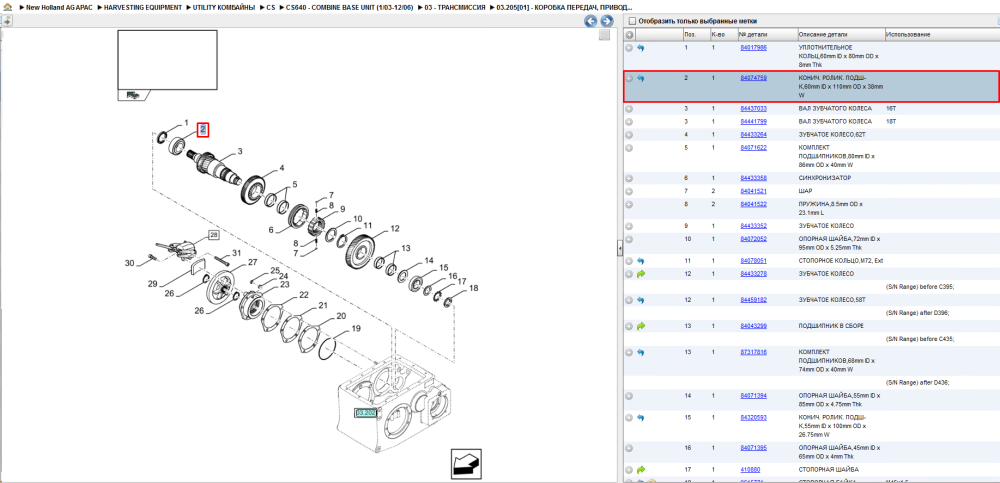Open part number link 84074759

point(753,78)
